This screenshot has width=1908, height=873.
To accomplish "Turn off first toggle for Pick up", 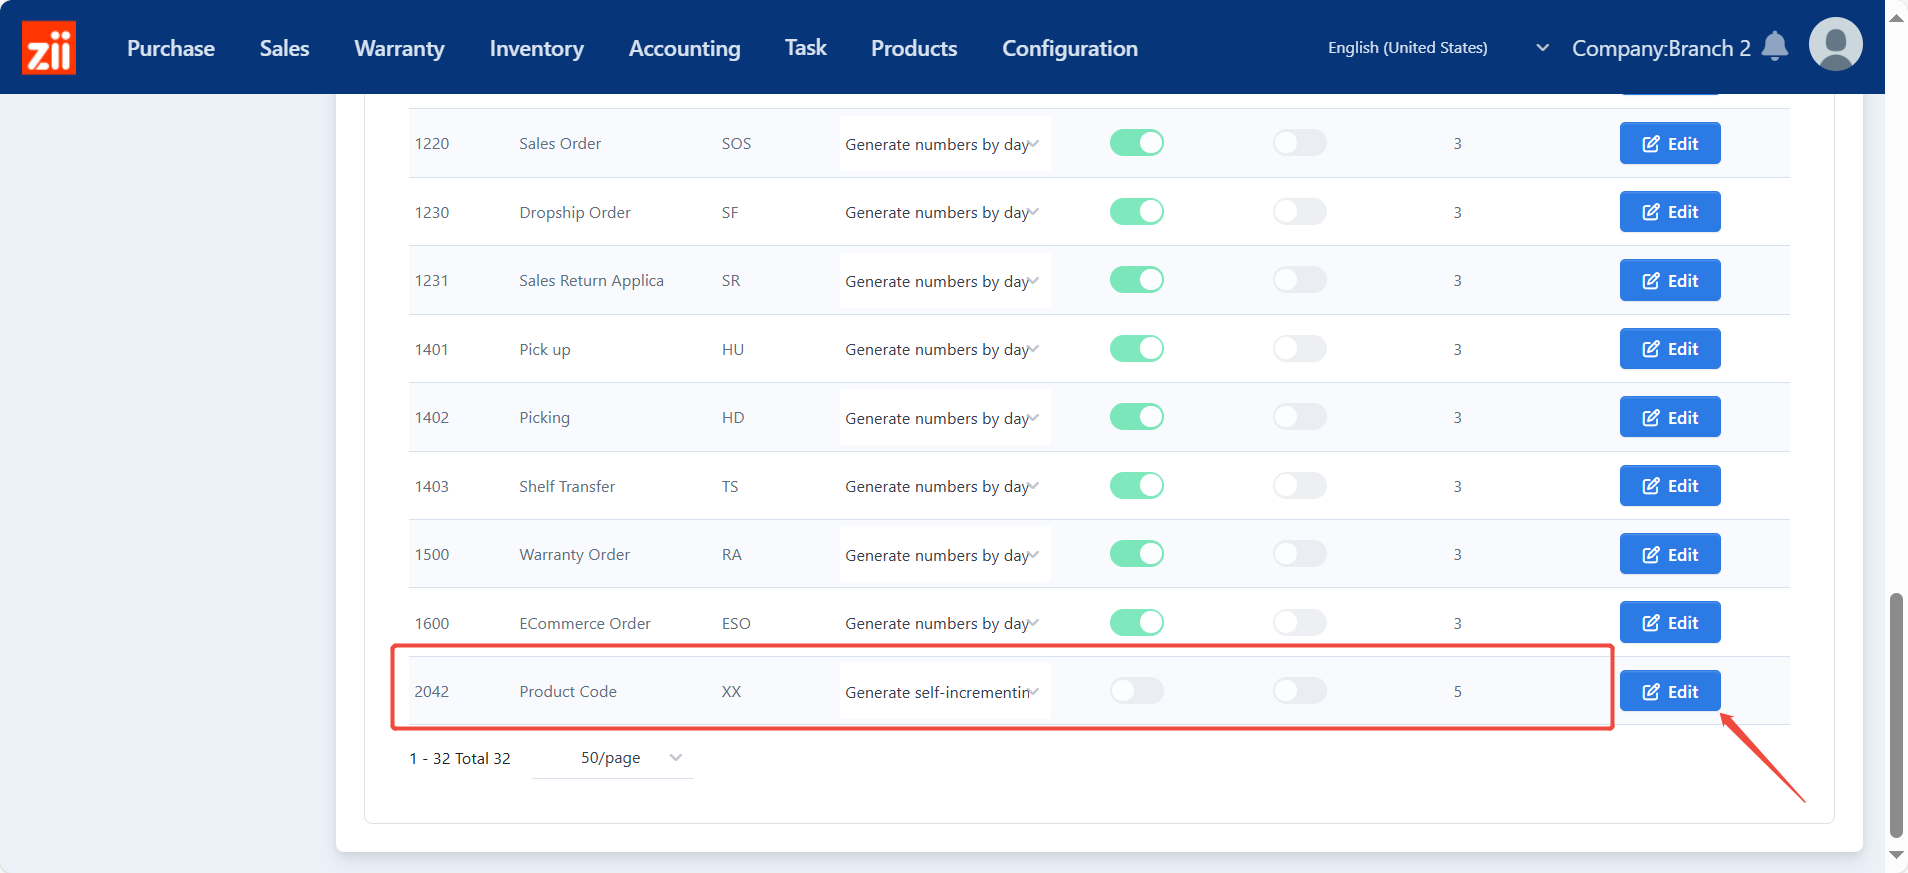I will click(1137, 348).
